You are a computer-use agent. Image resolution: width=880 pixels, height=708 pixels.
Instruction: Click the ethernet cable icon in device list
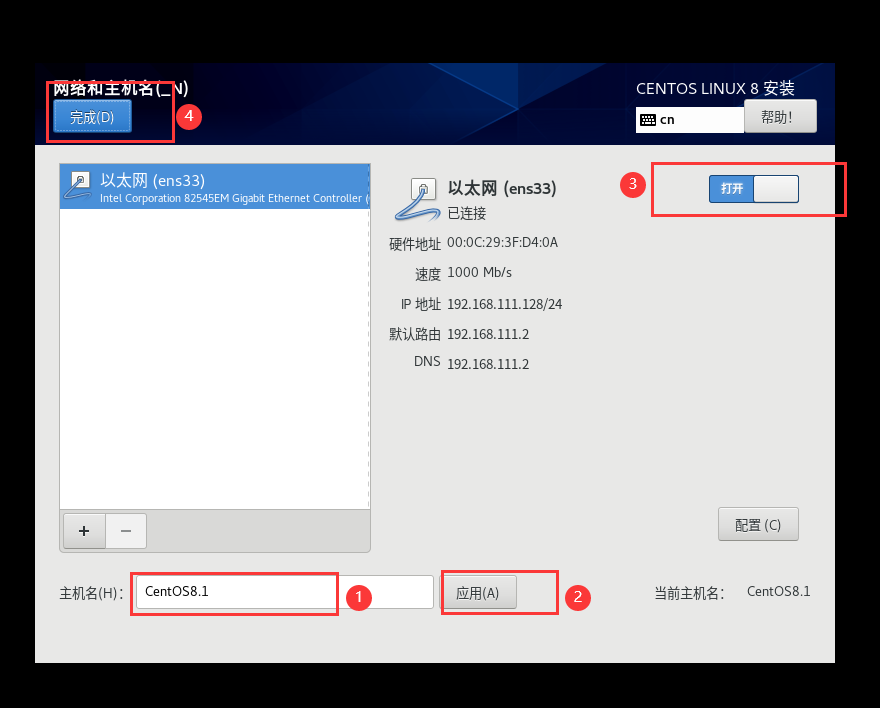tap(79, 186)
